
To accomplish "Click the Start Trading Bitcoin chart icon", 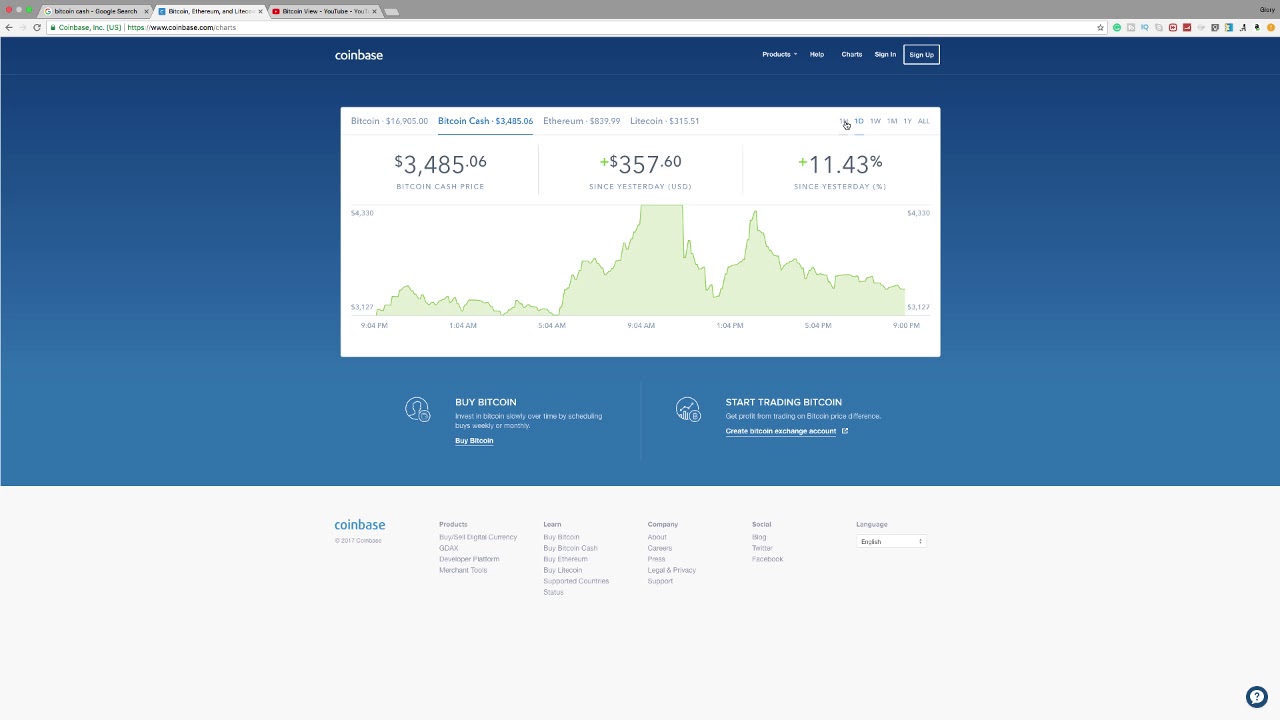I will point(688,409).
